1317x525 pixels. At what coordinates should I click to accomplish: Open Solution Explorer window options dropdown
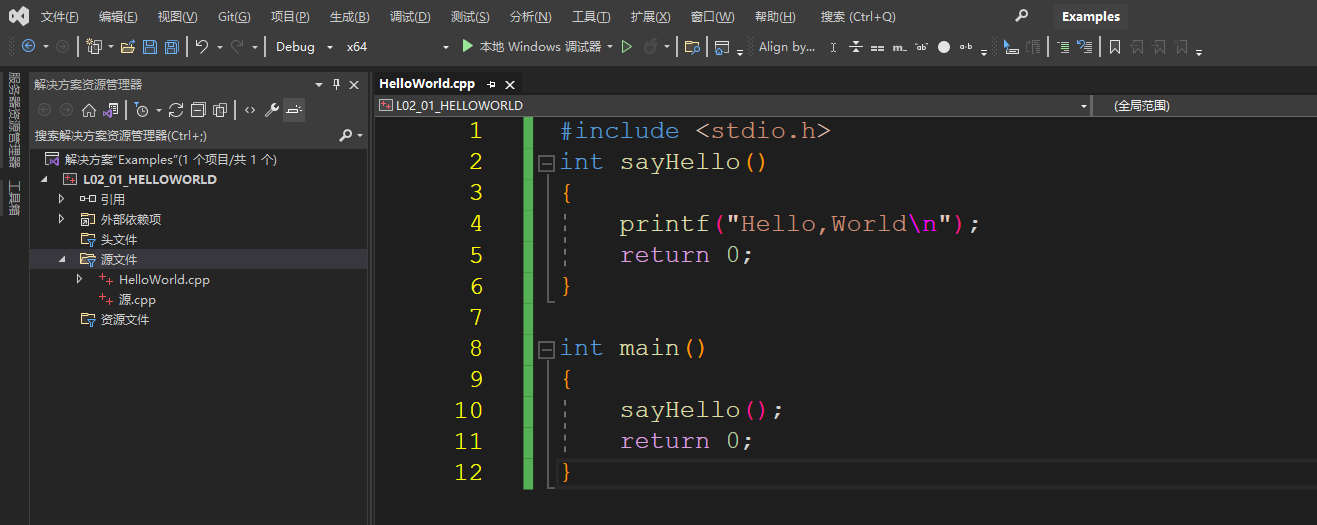click(x=319, y=84)
